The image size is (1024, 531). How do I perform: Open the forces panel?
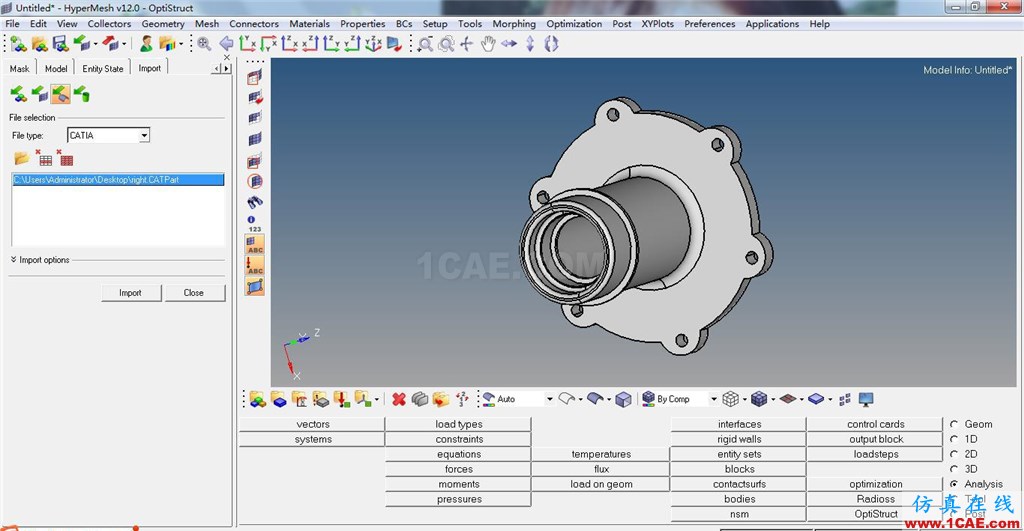pyautogui.click(x=458, y=469)
